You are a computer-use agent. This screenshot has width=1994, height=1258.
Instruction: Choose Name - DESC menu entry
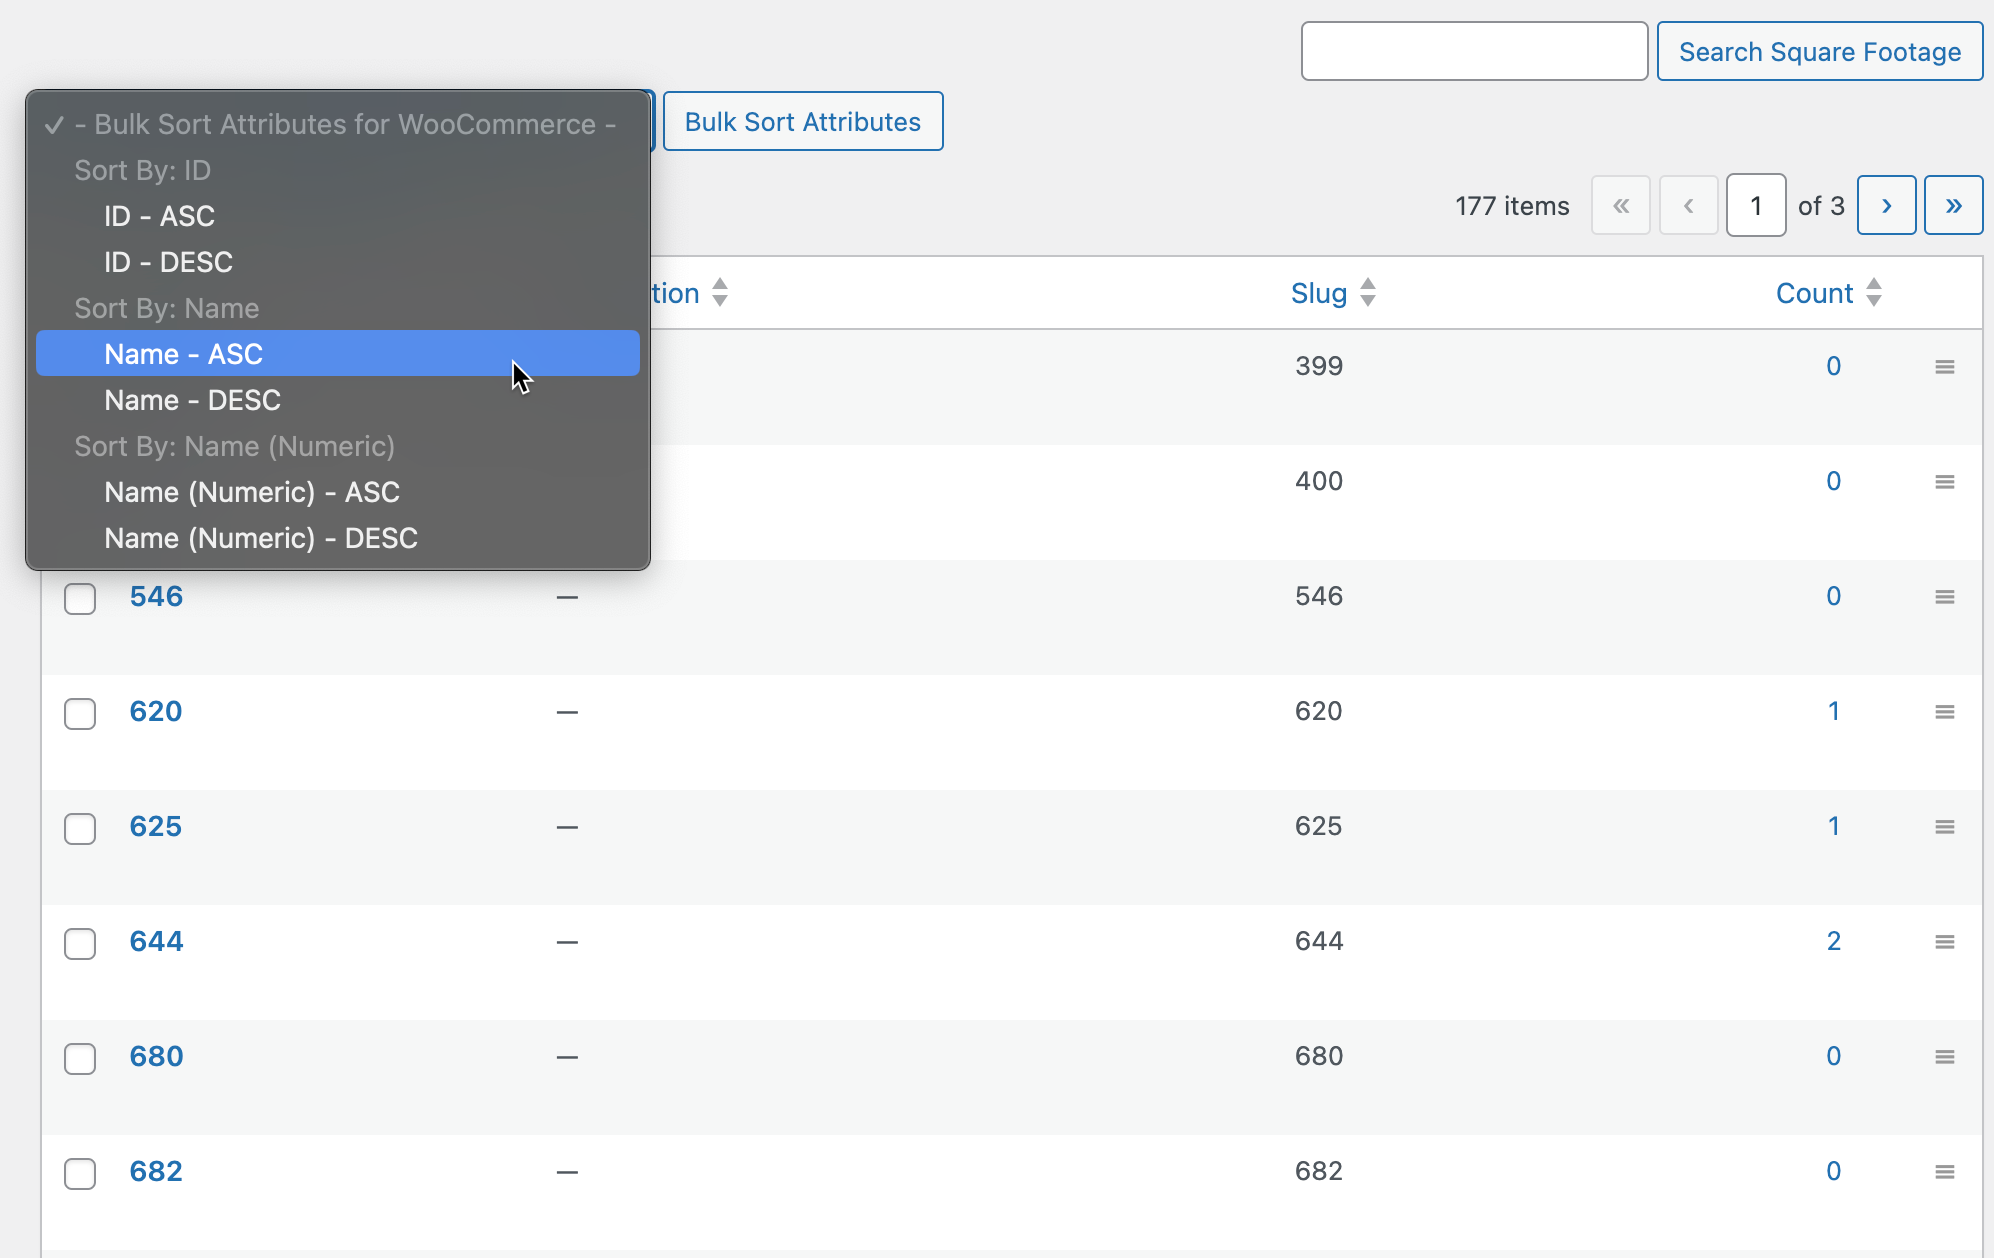[x=192, y=400]
